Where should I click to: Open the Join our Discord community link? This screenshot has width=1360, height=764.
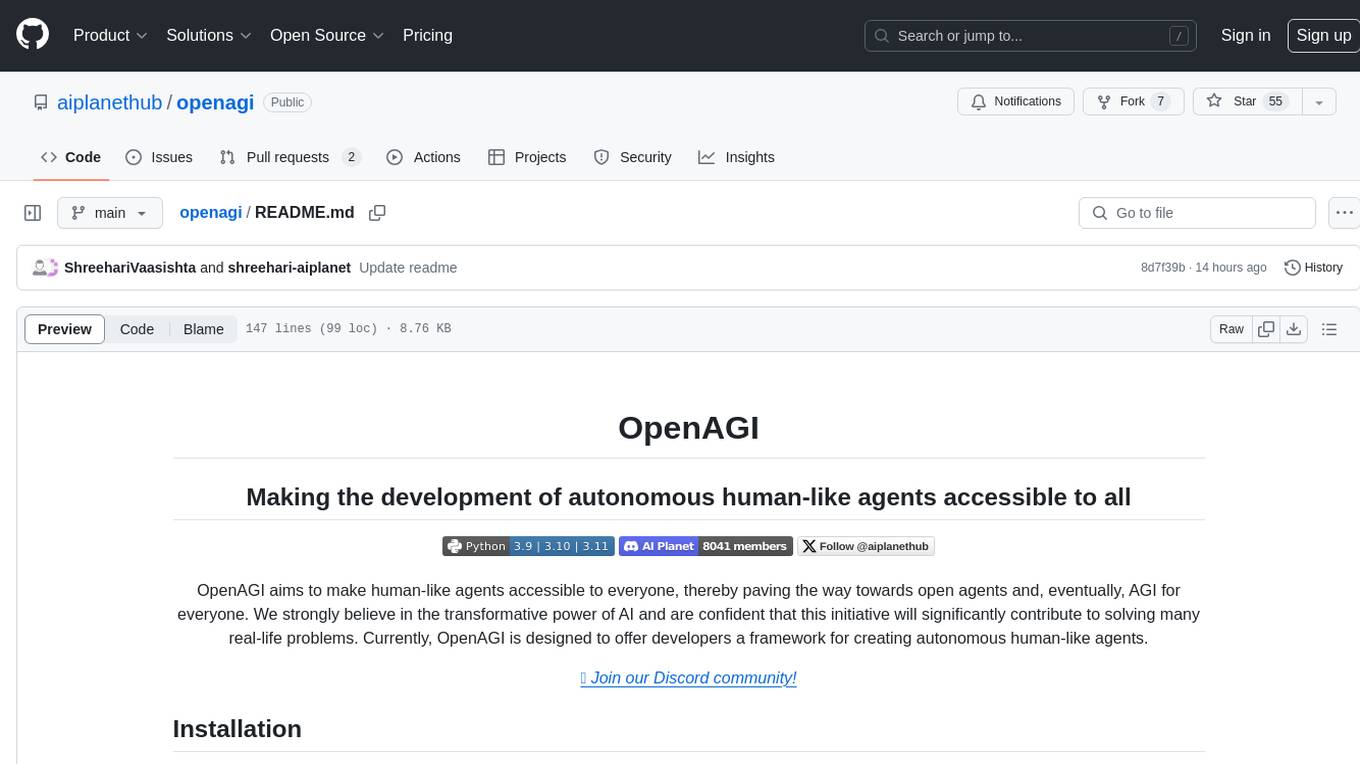click(688, 678)
